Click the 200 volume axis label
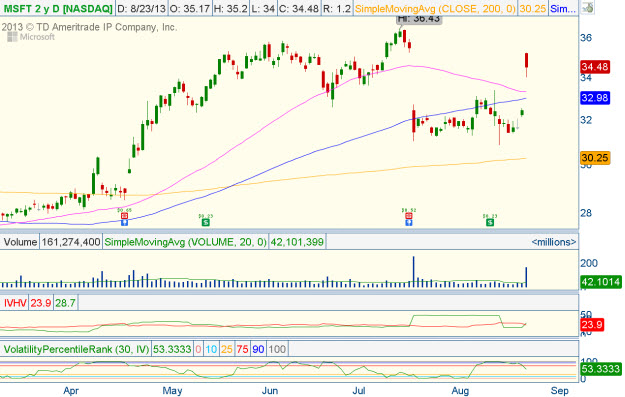 (x=589, y=263)
